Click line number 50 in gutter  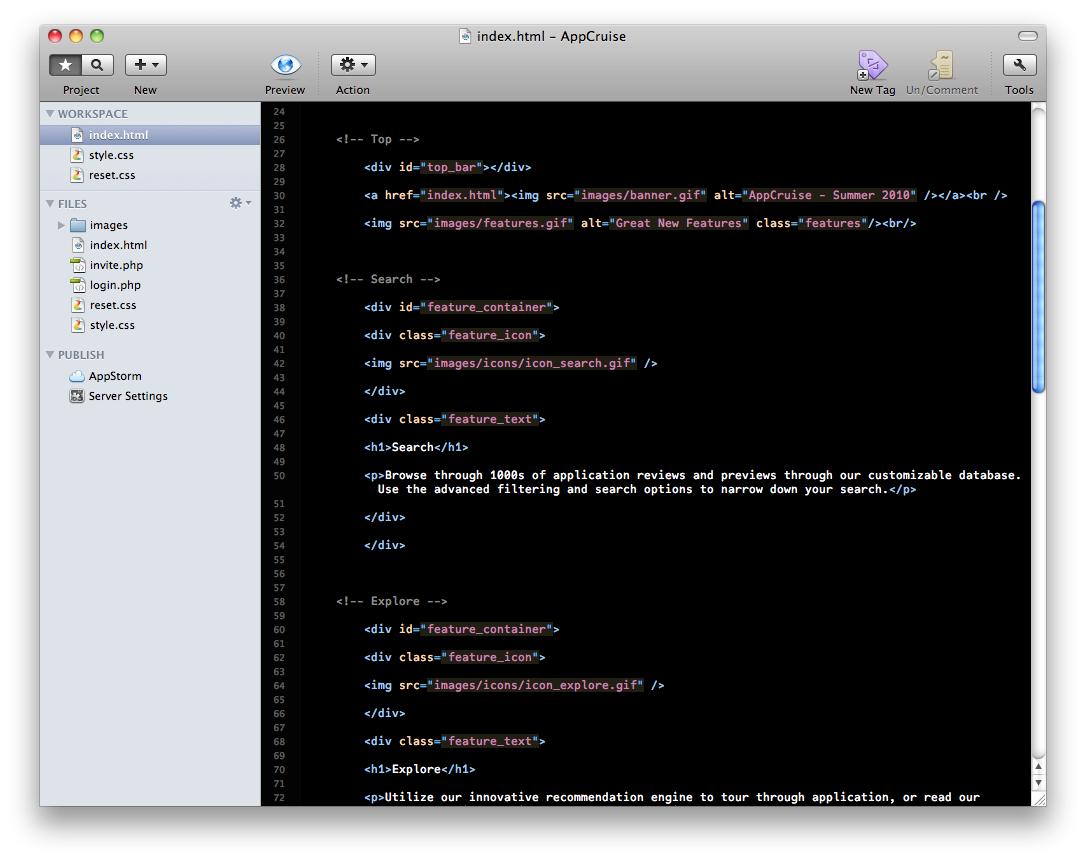click(279, 476)
